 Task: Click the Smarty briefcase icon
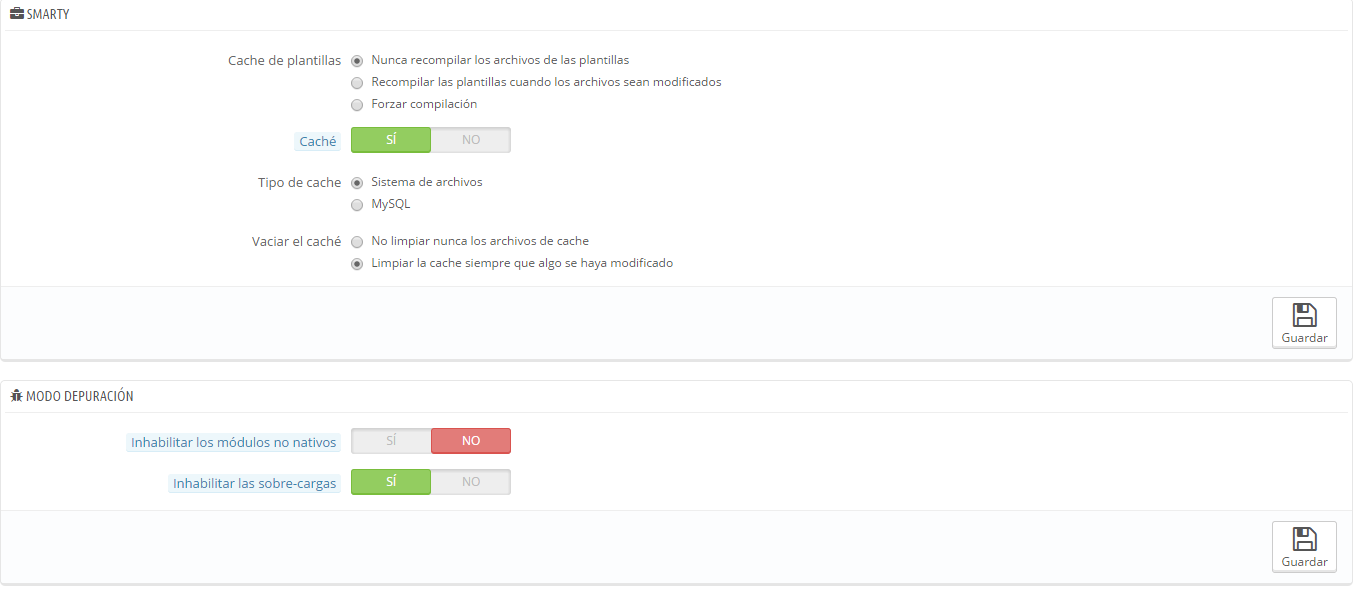pyautogui.click(x=16, y=15)
